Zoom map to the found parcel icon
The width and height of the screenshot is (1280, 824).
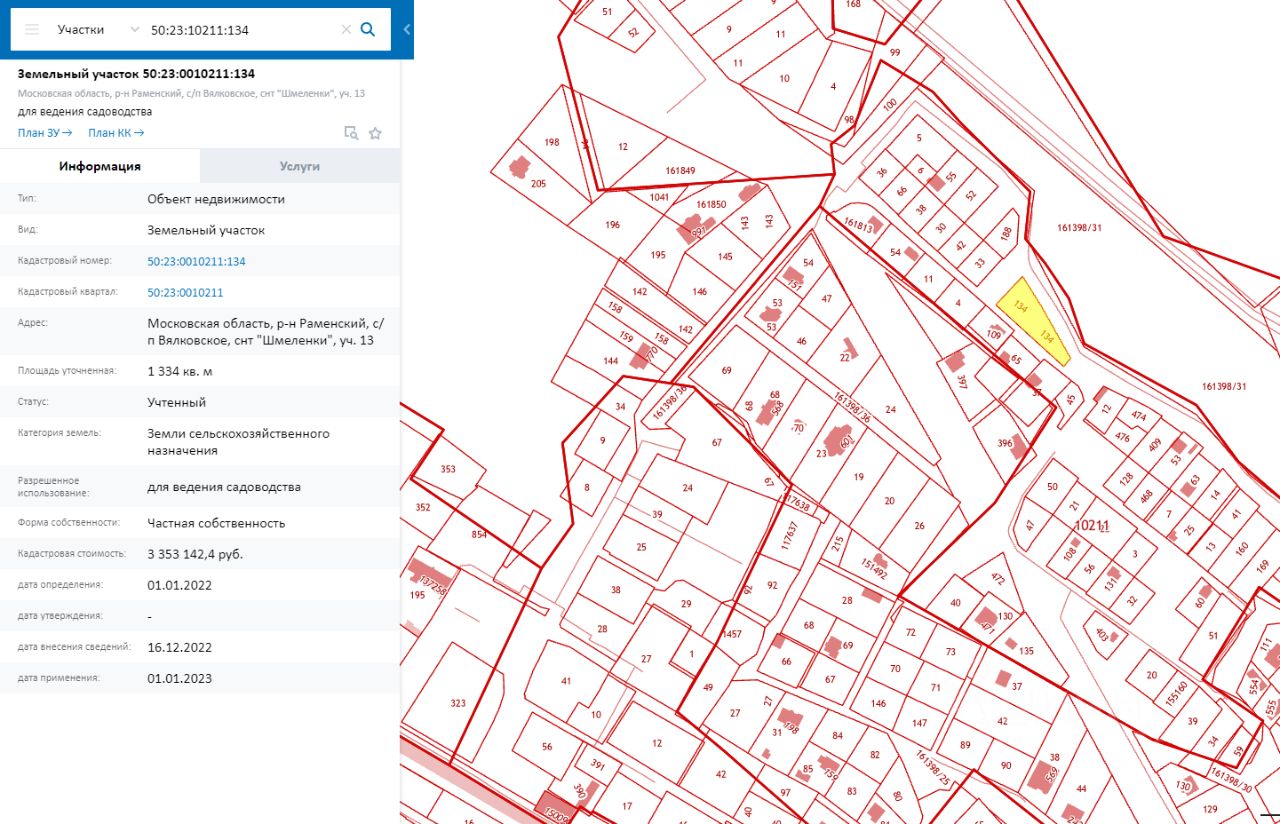click(351, 133)
